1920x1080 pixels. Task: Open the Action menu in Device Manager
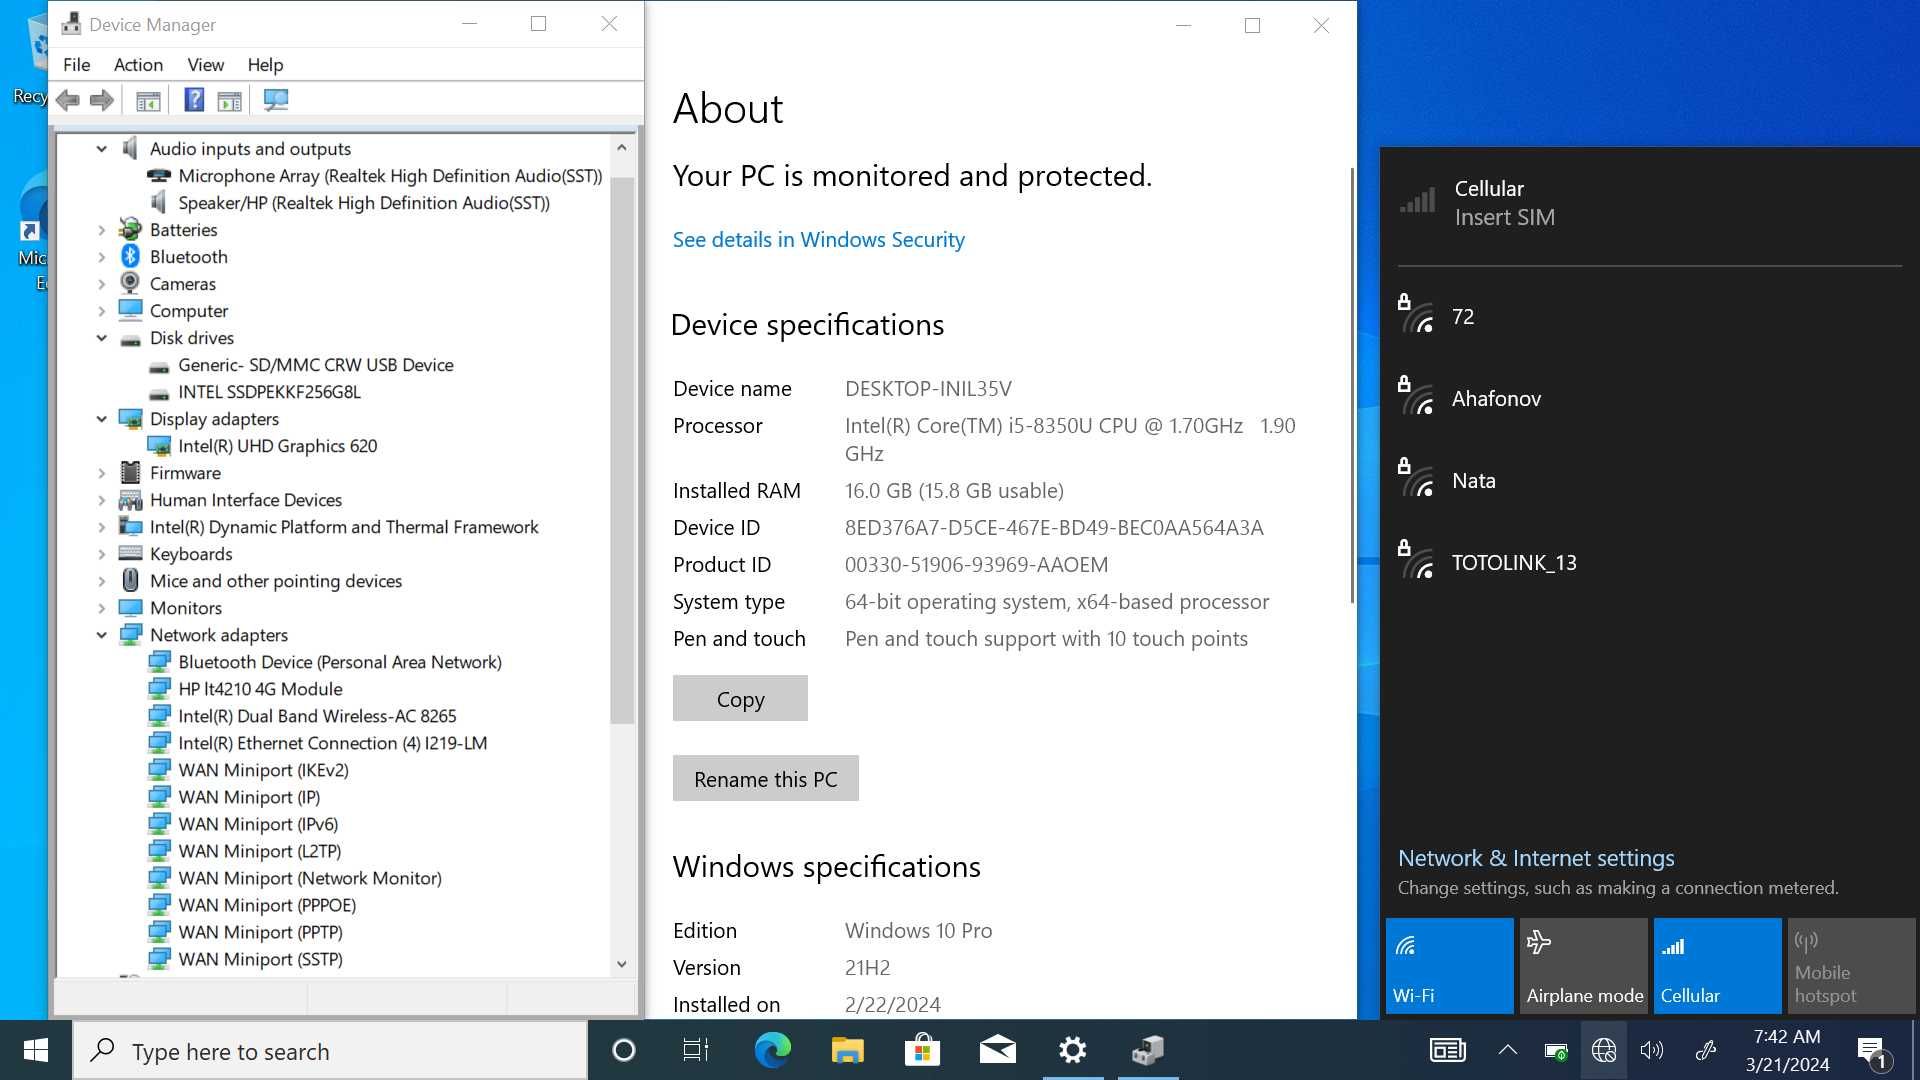138,63
